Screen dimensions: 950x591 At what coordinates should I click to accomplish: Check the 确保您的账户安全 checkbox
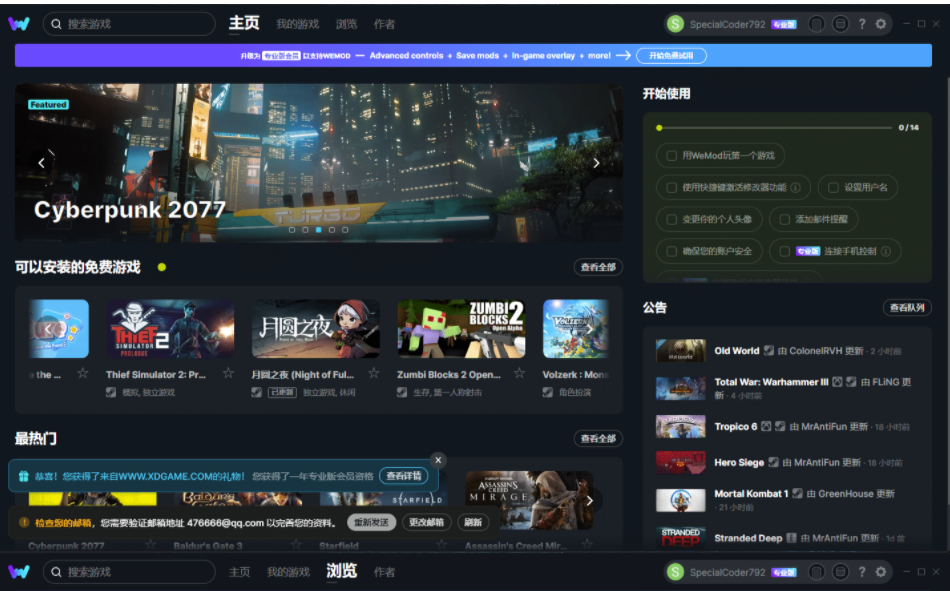pyautogui.click(x=671, y=251)
